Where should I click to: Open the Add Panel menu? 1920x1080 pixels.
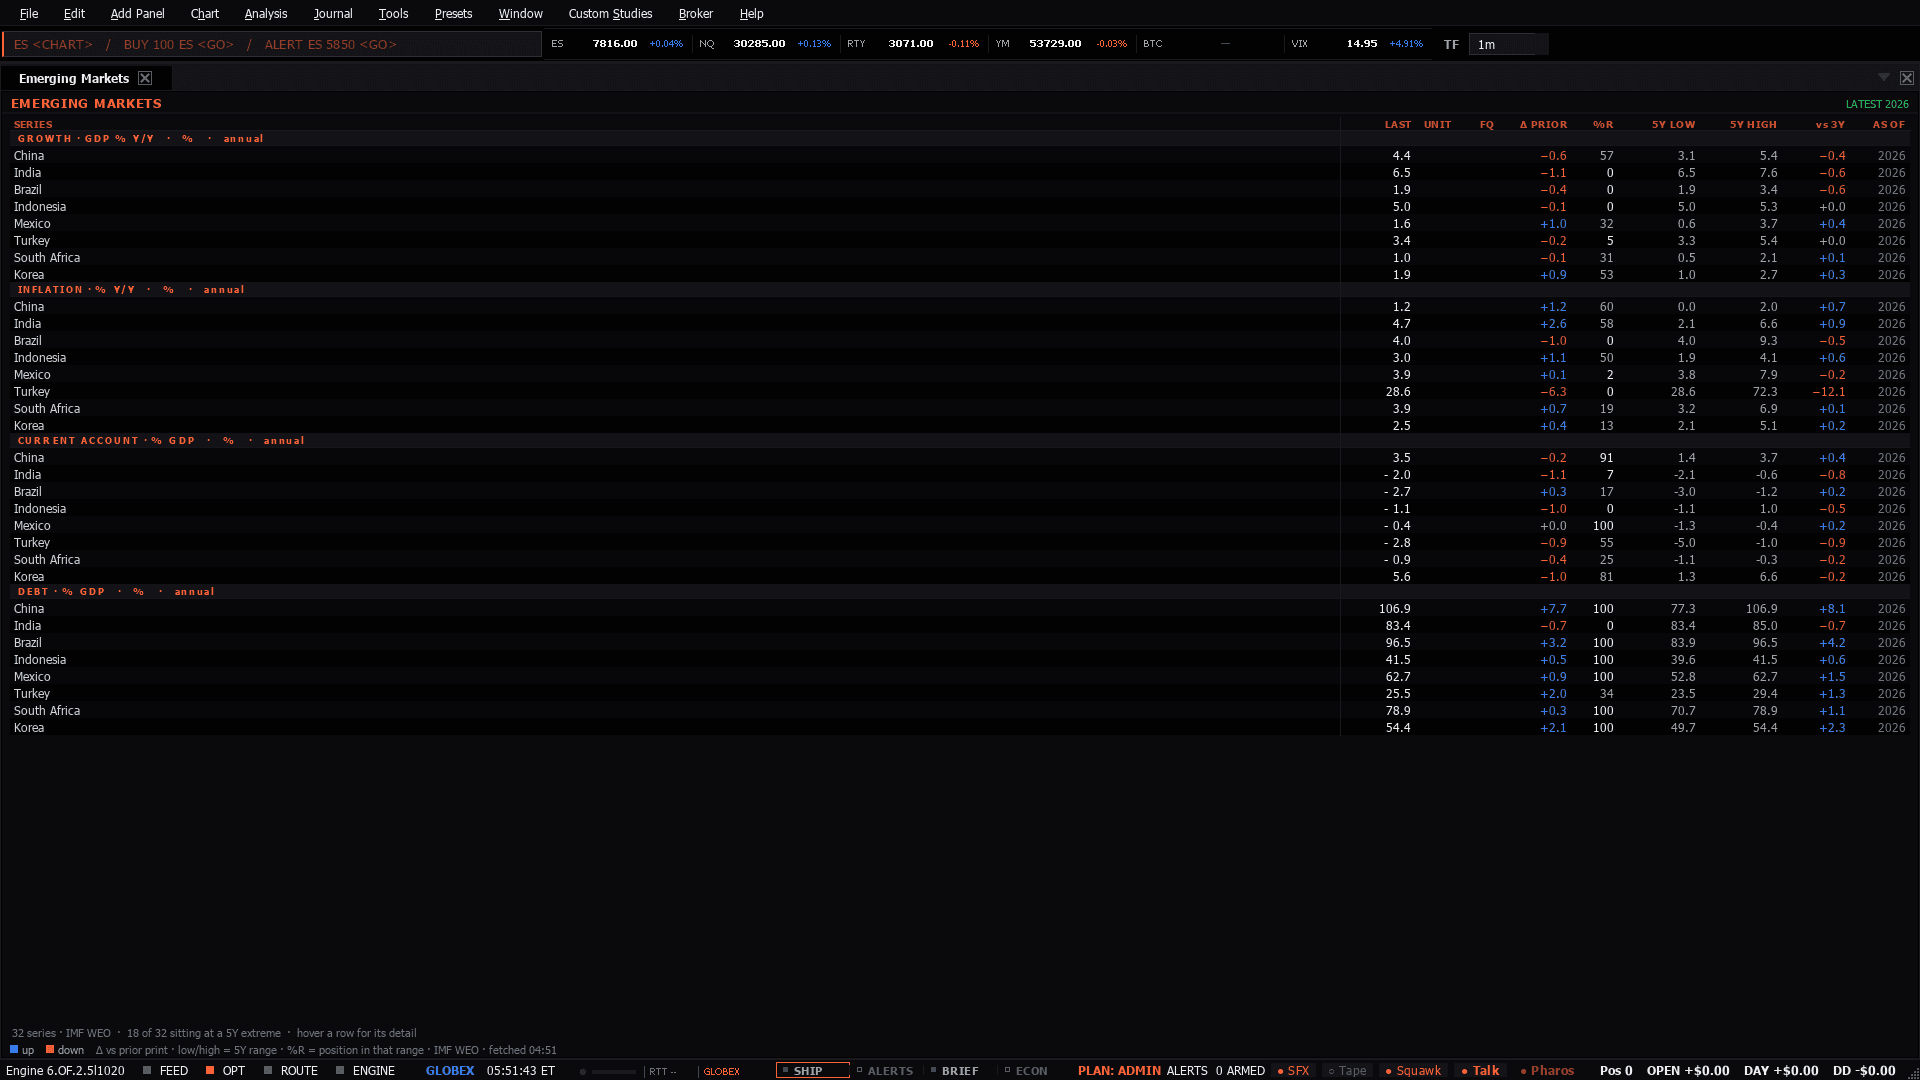[137, 13]
